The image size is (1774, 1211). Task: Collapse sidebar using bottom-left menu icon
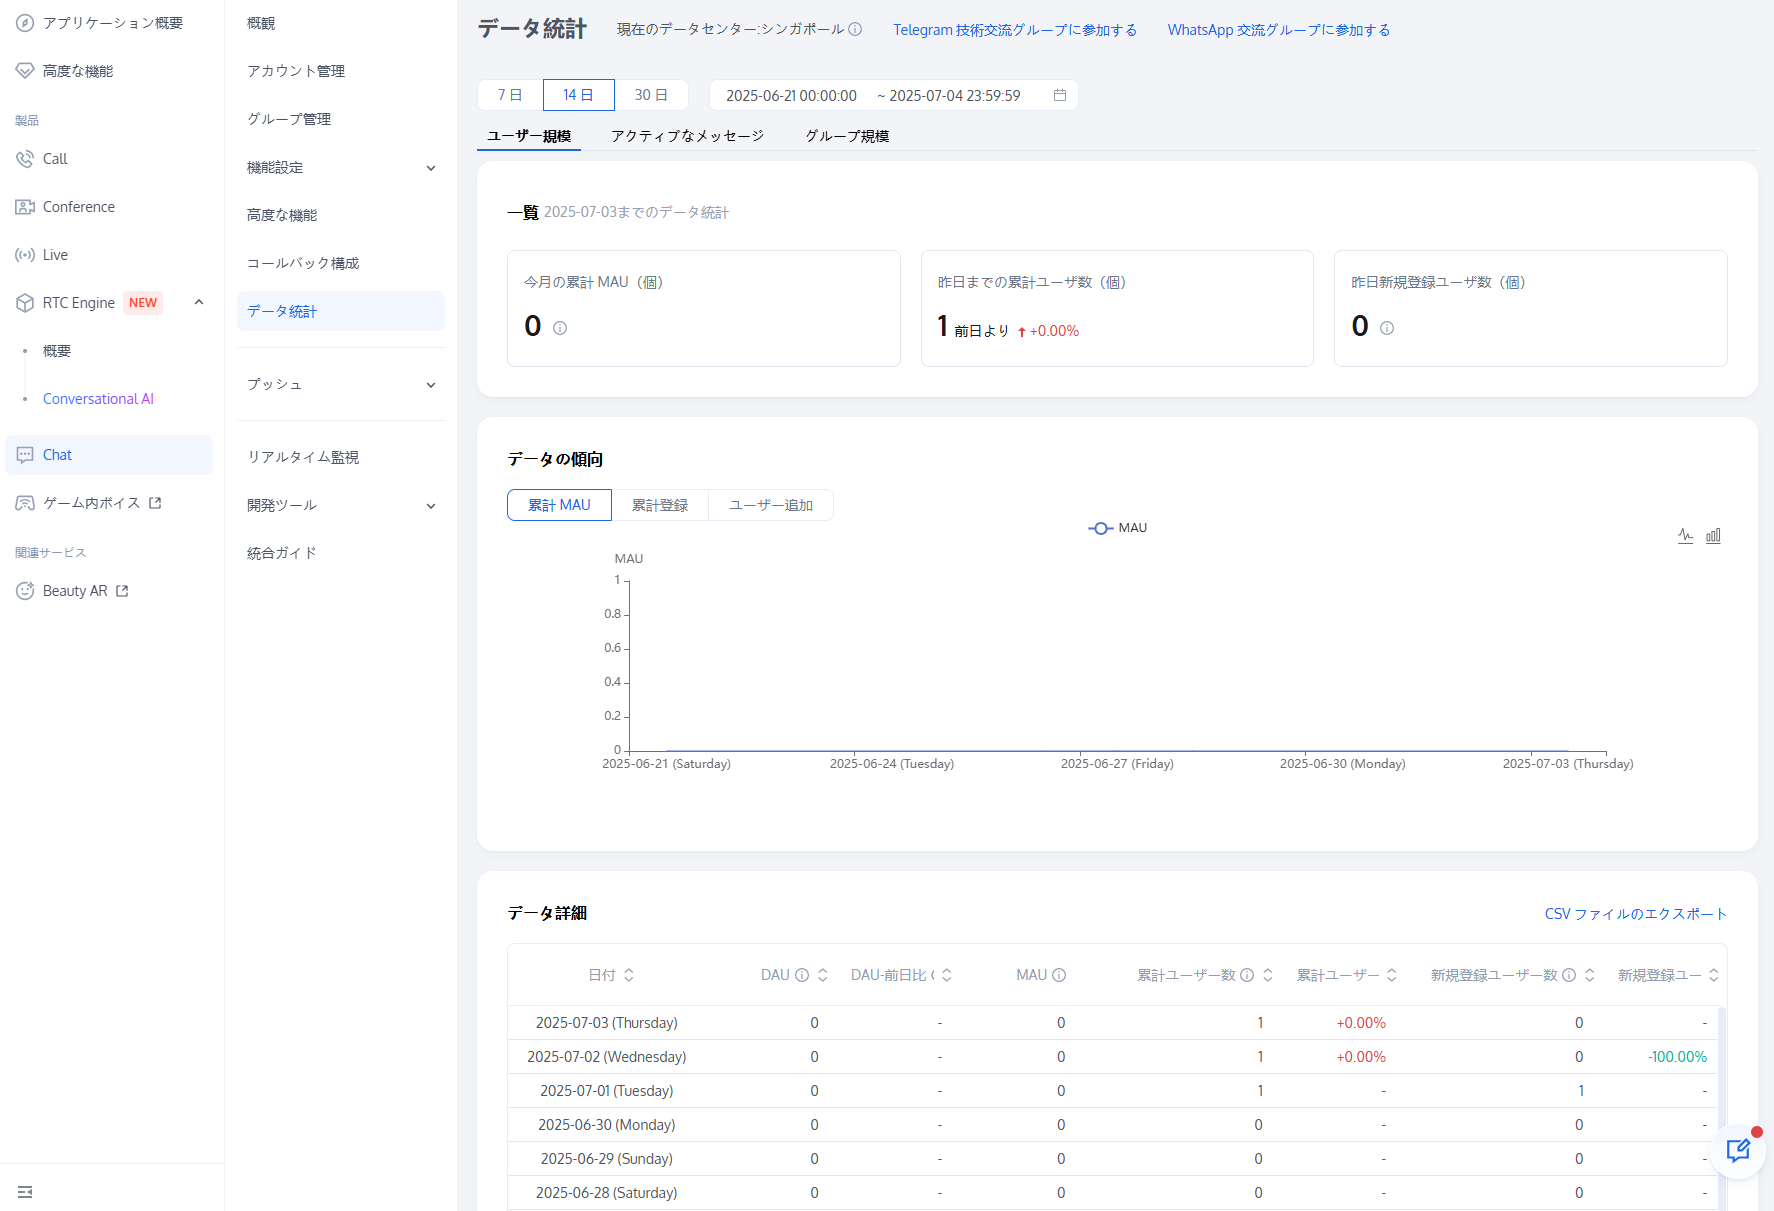25,1191
